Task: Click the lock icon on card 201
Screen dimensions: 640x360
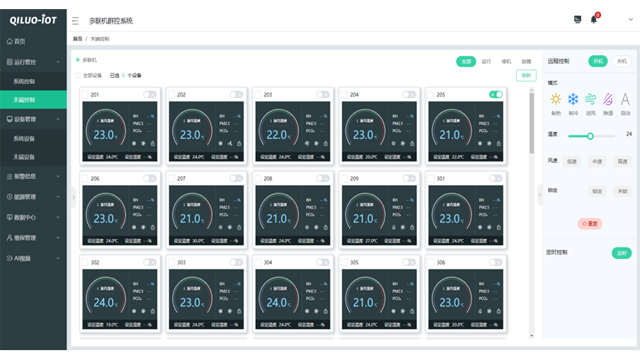Action: tap(153, 144)
